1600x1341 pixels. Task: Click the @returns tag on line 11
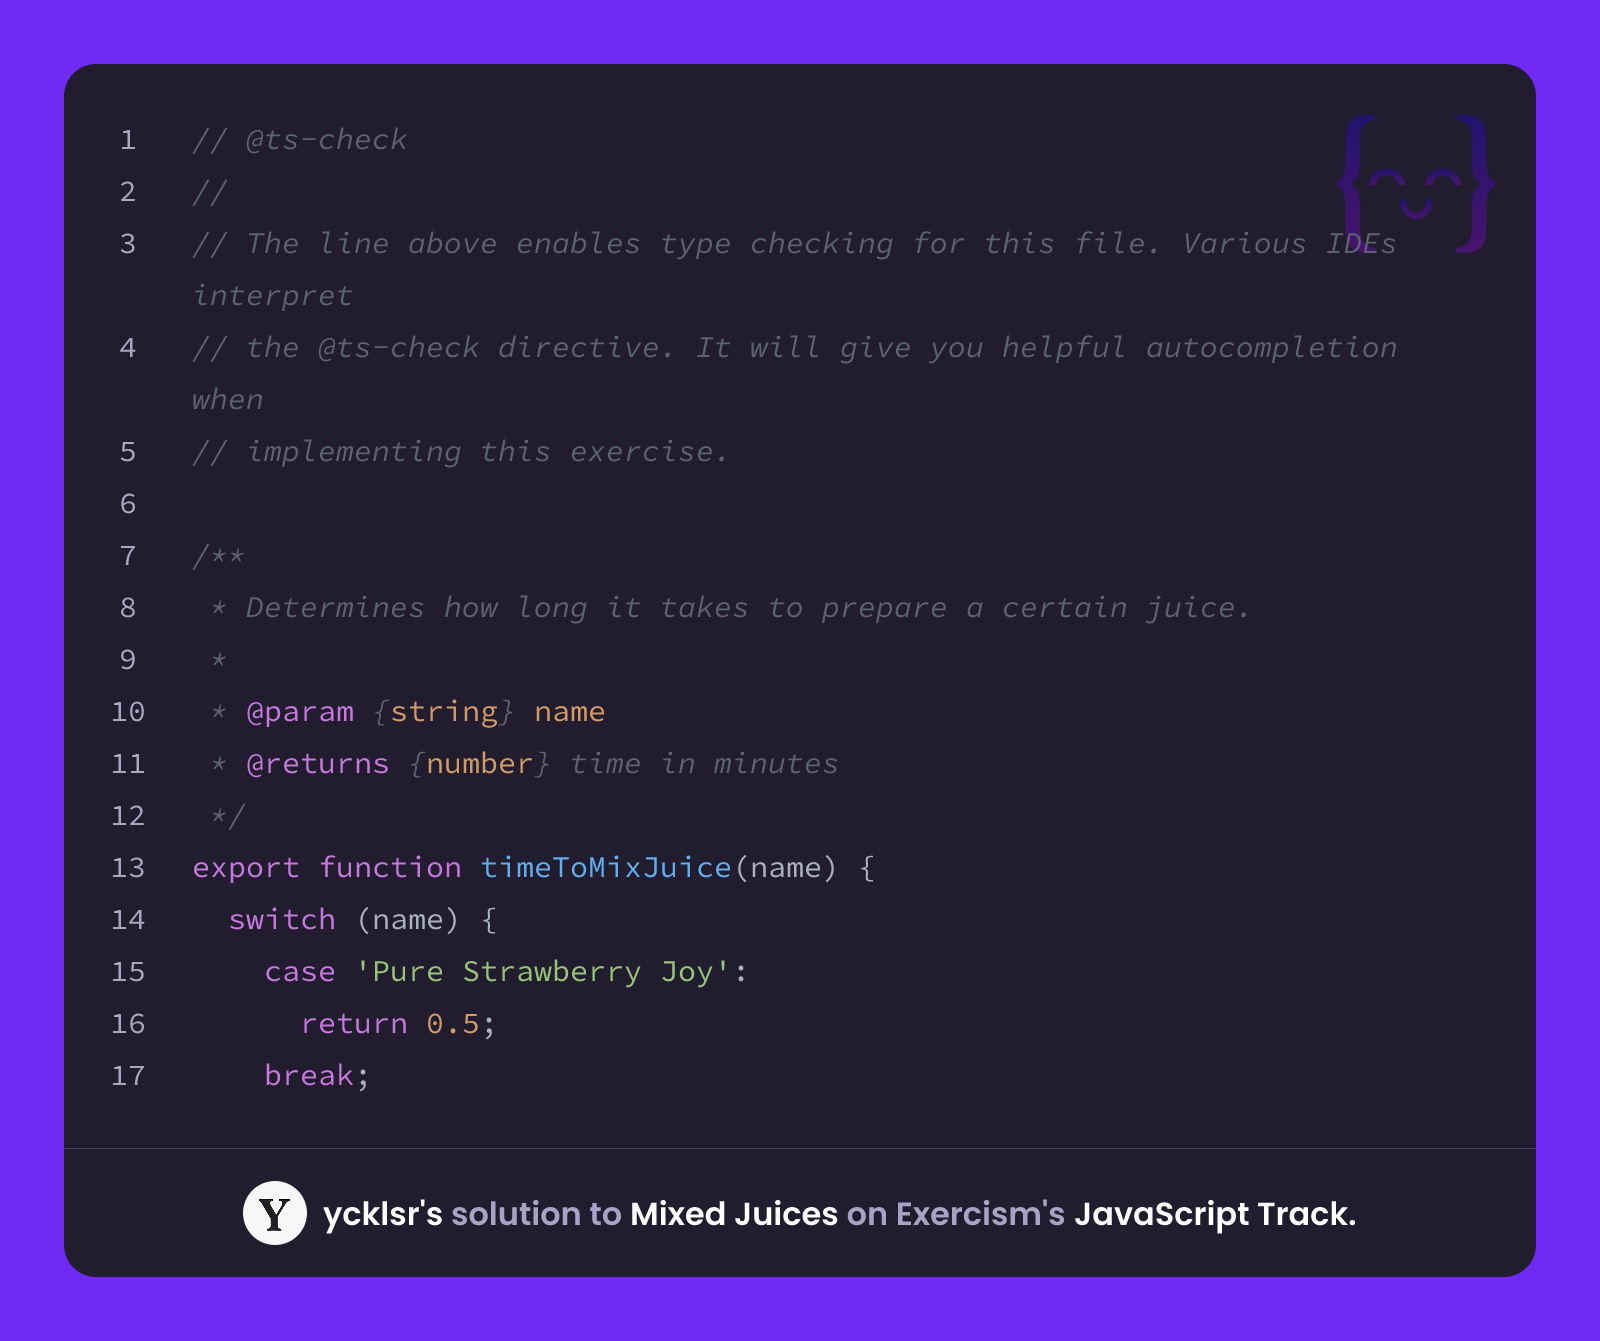(317, 764)
